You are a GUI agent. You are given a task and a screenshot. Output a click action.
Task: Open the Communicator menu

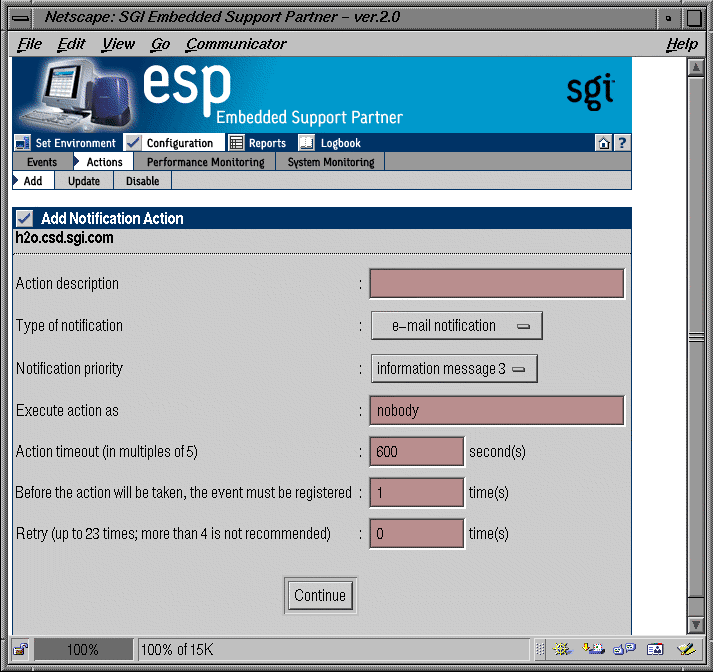coord(236,44)
